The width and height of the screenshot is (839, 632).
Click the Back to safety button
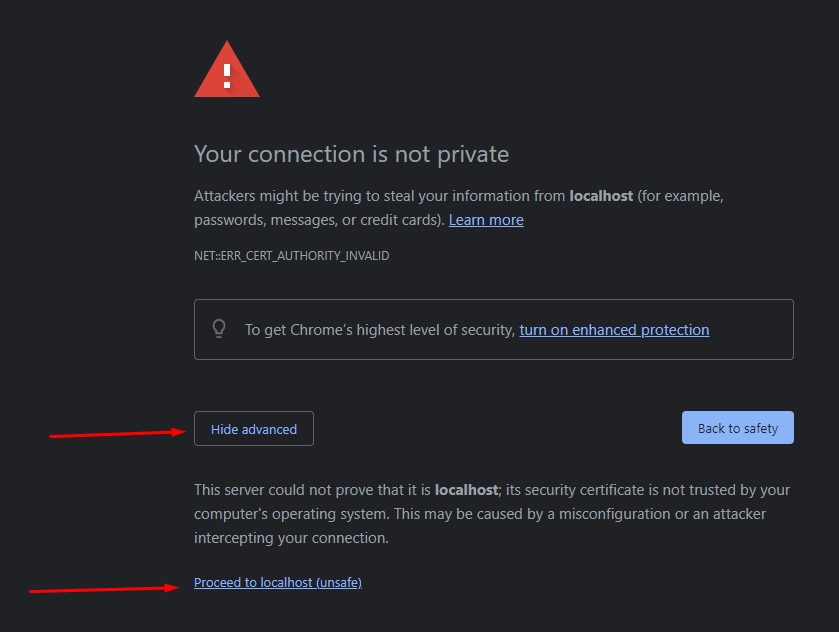[x=737, y=428]
